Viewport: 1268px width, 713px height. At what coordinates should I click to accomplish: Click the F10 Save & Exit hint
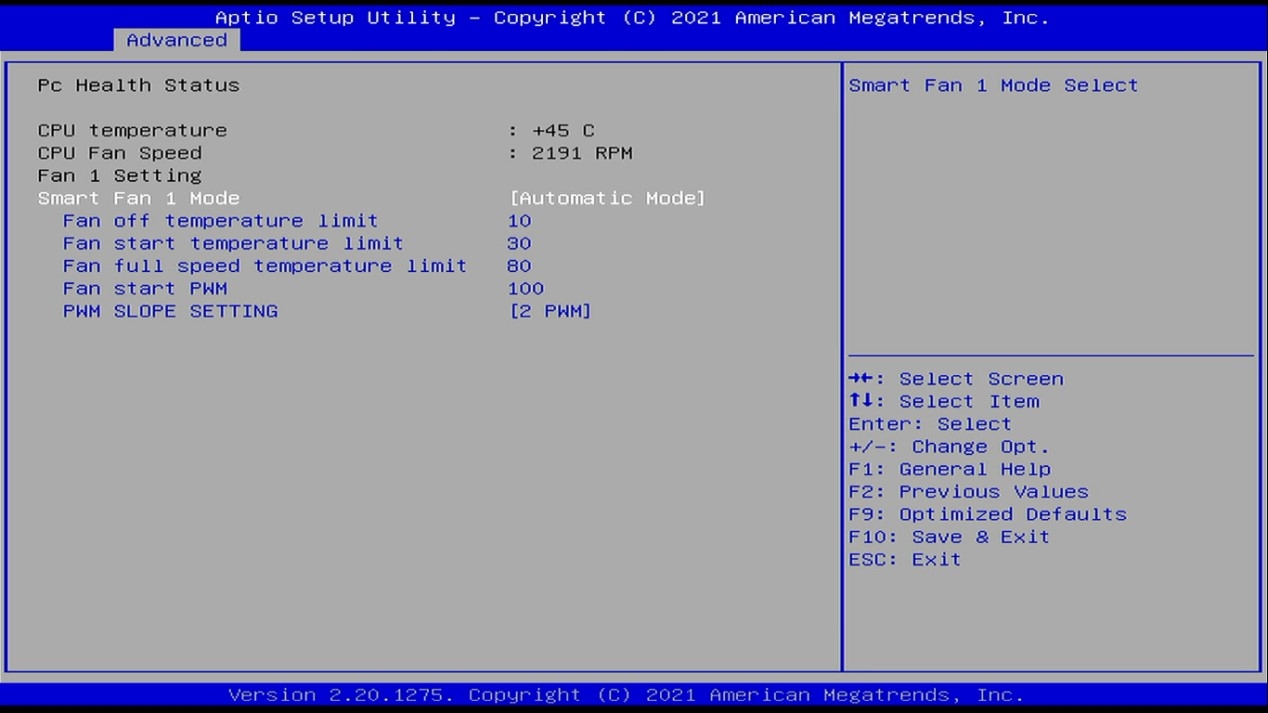[x=949, y=537]
